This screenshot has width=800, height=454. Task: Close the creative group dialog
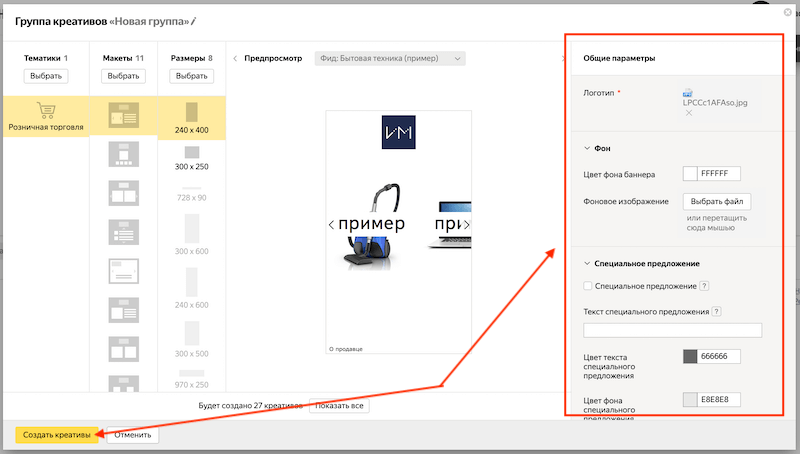tap(788, 12)
